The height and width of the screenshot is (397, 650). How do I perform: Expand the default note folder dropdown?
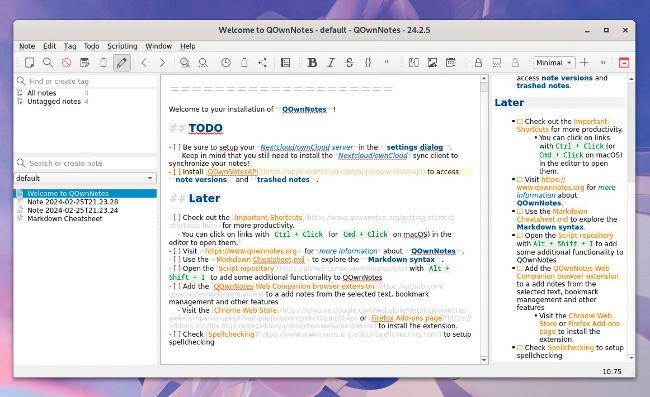click(85, 178)
